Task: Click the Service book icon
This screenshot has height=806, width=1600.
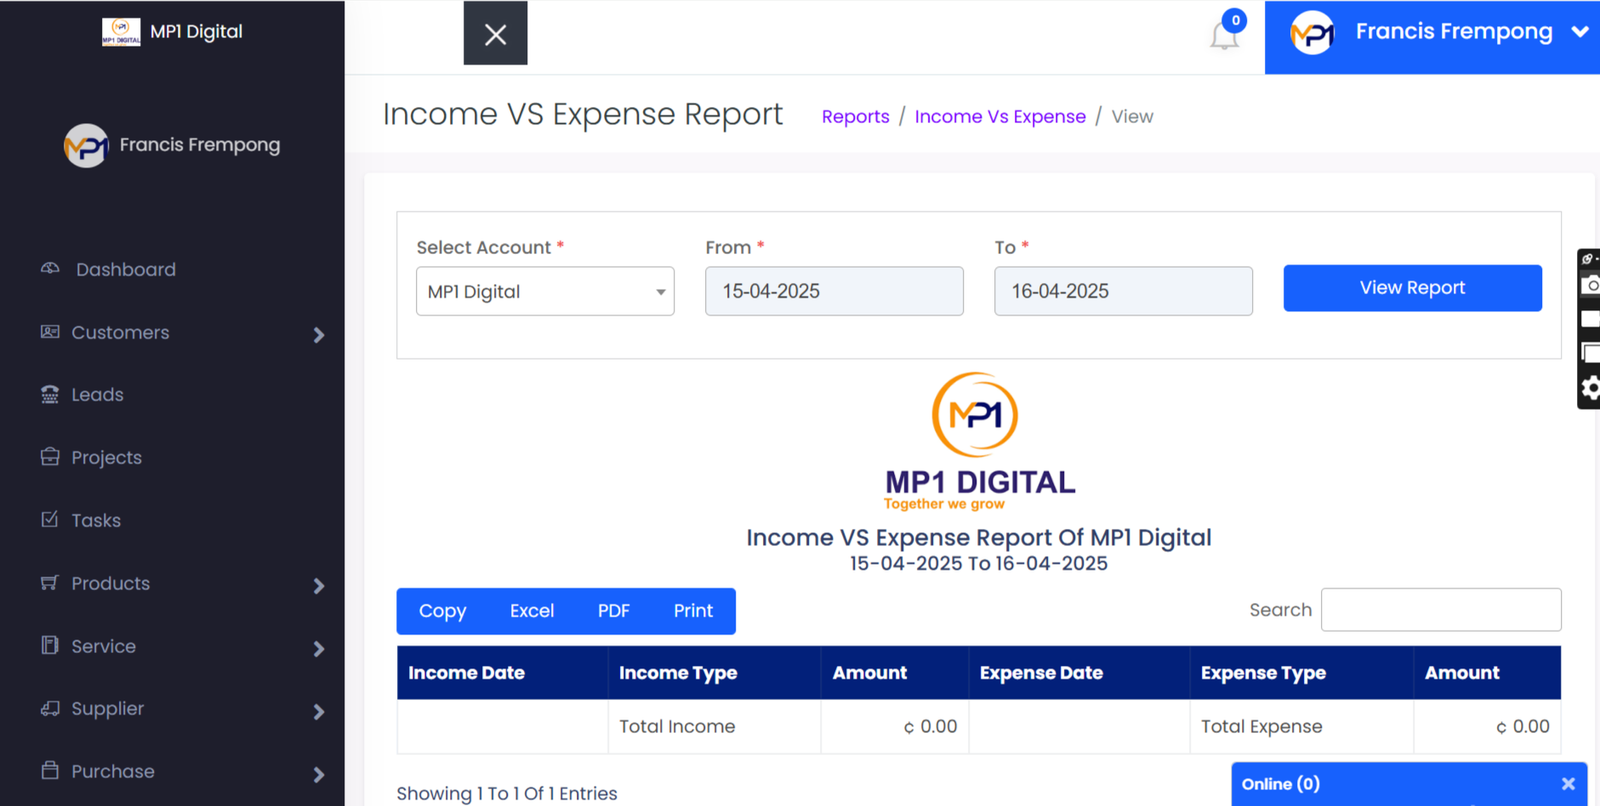Action: [50, 645]
